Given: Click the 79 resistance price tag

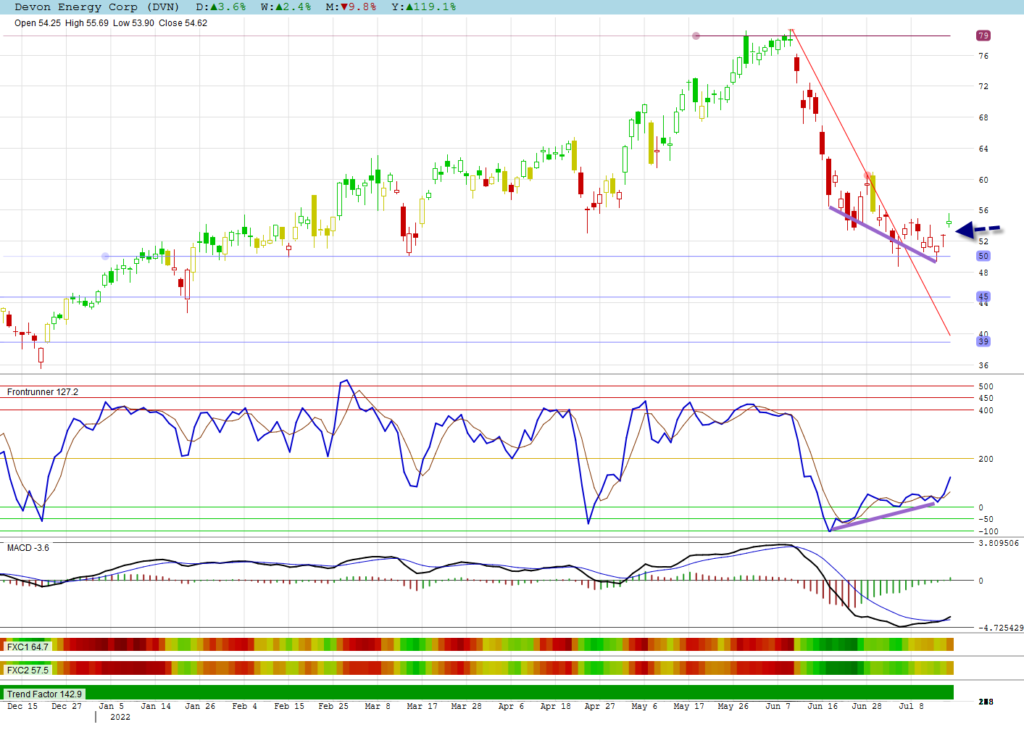Looking at the screenshot, I should click(983, 35).
